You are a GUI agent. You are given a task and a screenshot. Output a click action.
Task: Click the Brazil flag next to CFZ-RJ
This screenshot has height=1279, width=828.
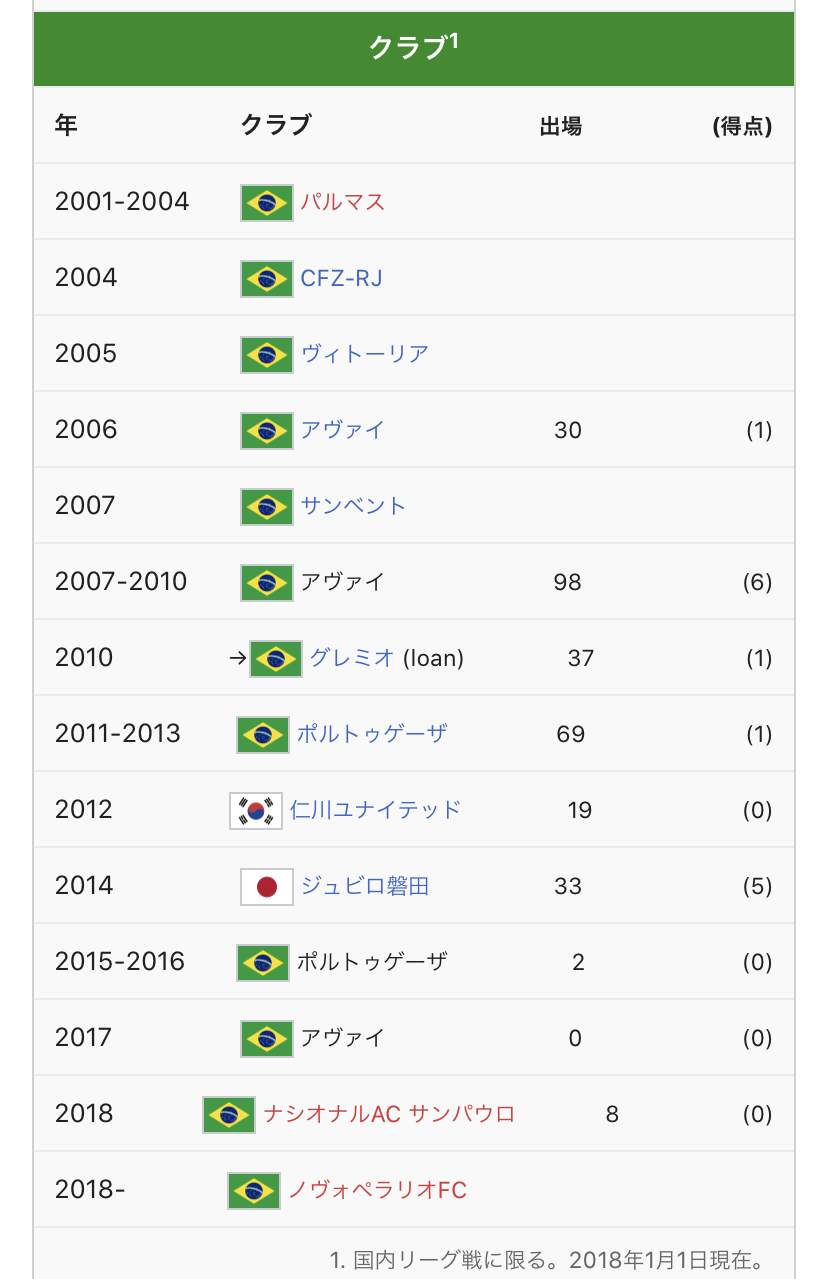point(267,279)
